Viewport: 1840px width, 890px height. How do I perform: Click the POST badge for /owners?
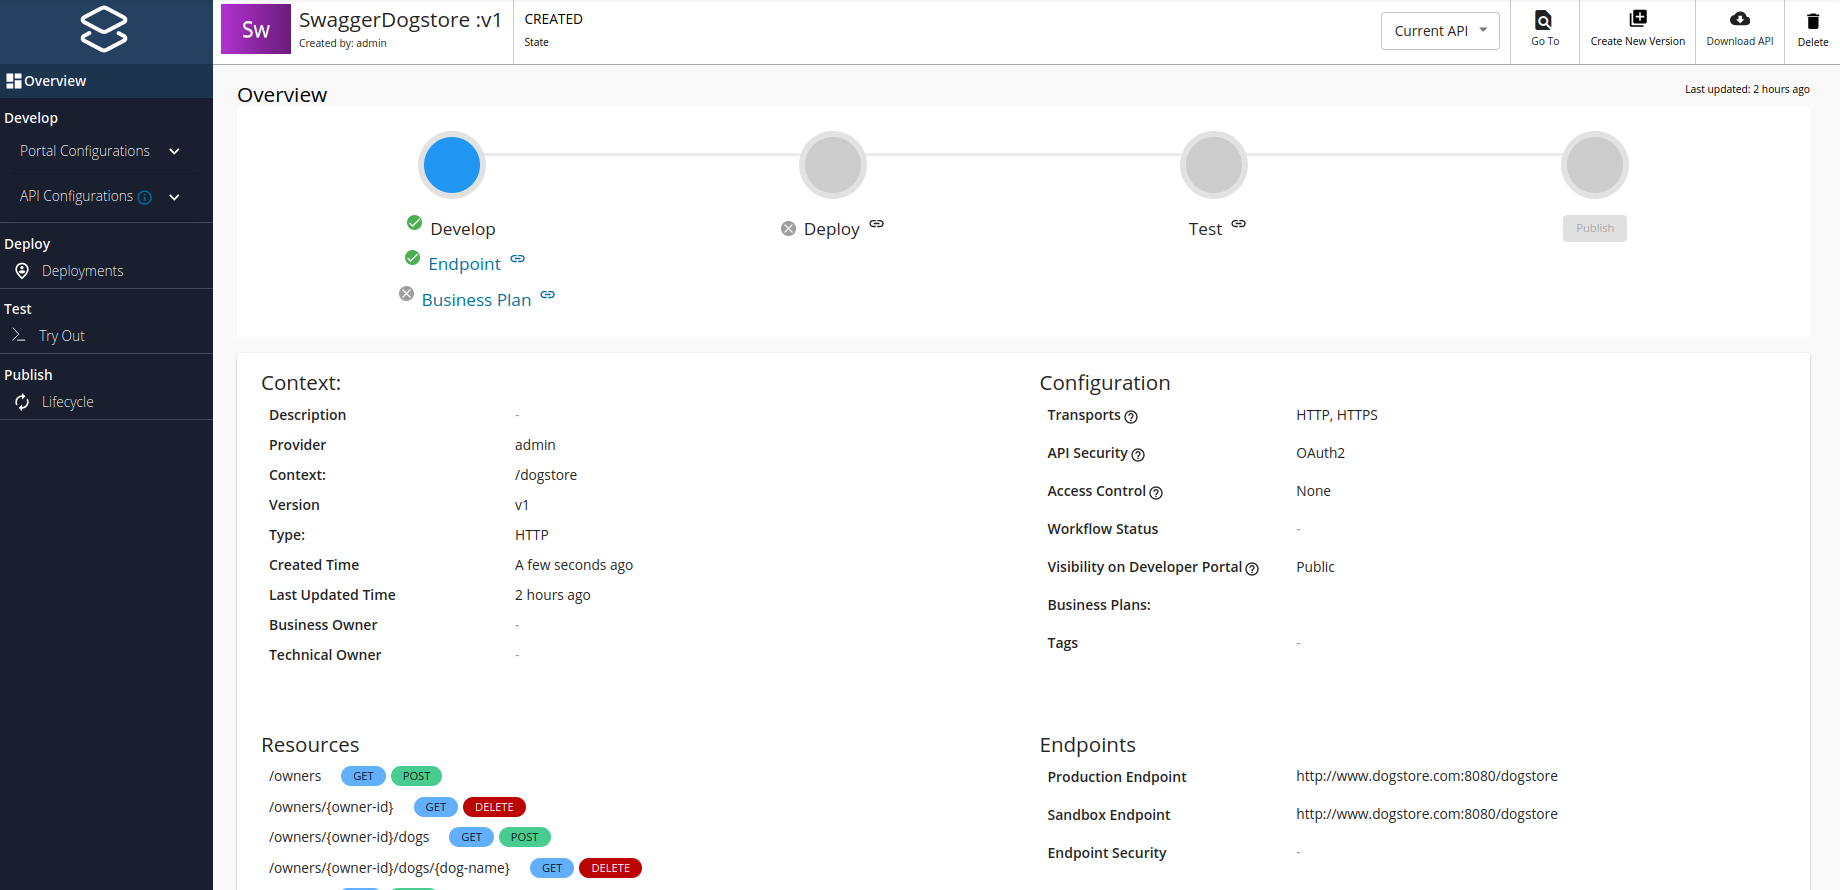tap(416, 776)
